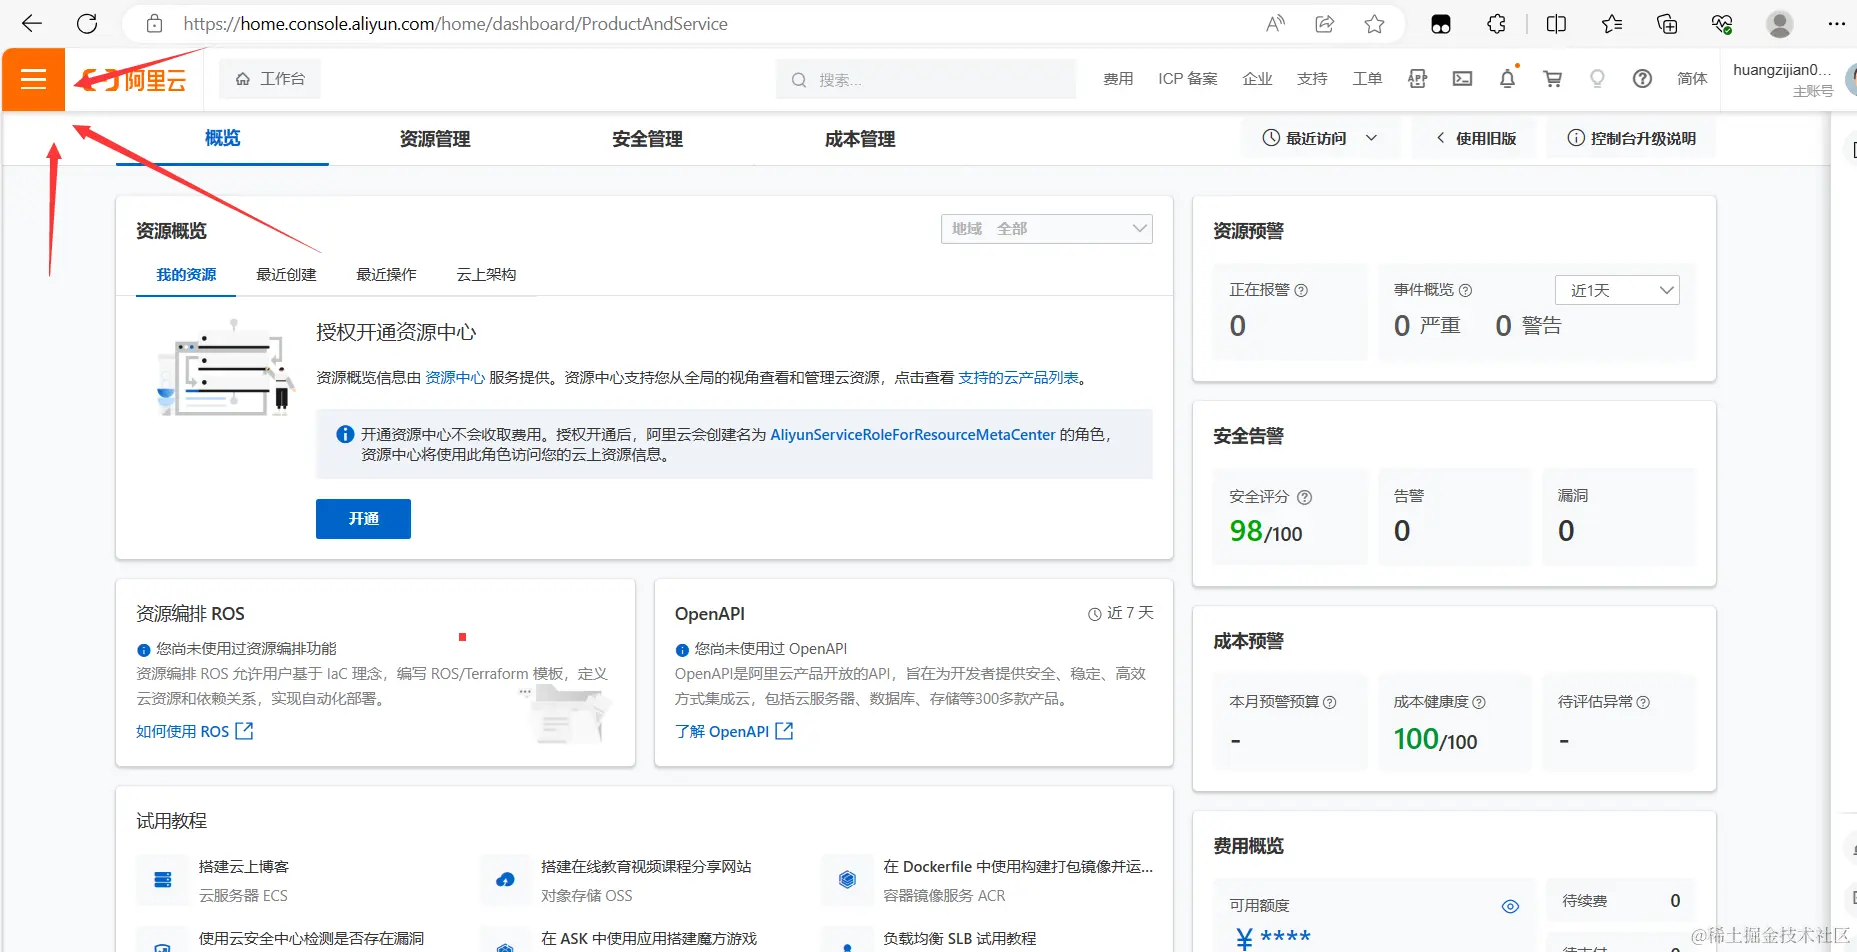Open the 近1天 time range dropdown
The image size is (1857, 952).
pyautogui.click(x=1617, y=290)
